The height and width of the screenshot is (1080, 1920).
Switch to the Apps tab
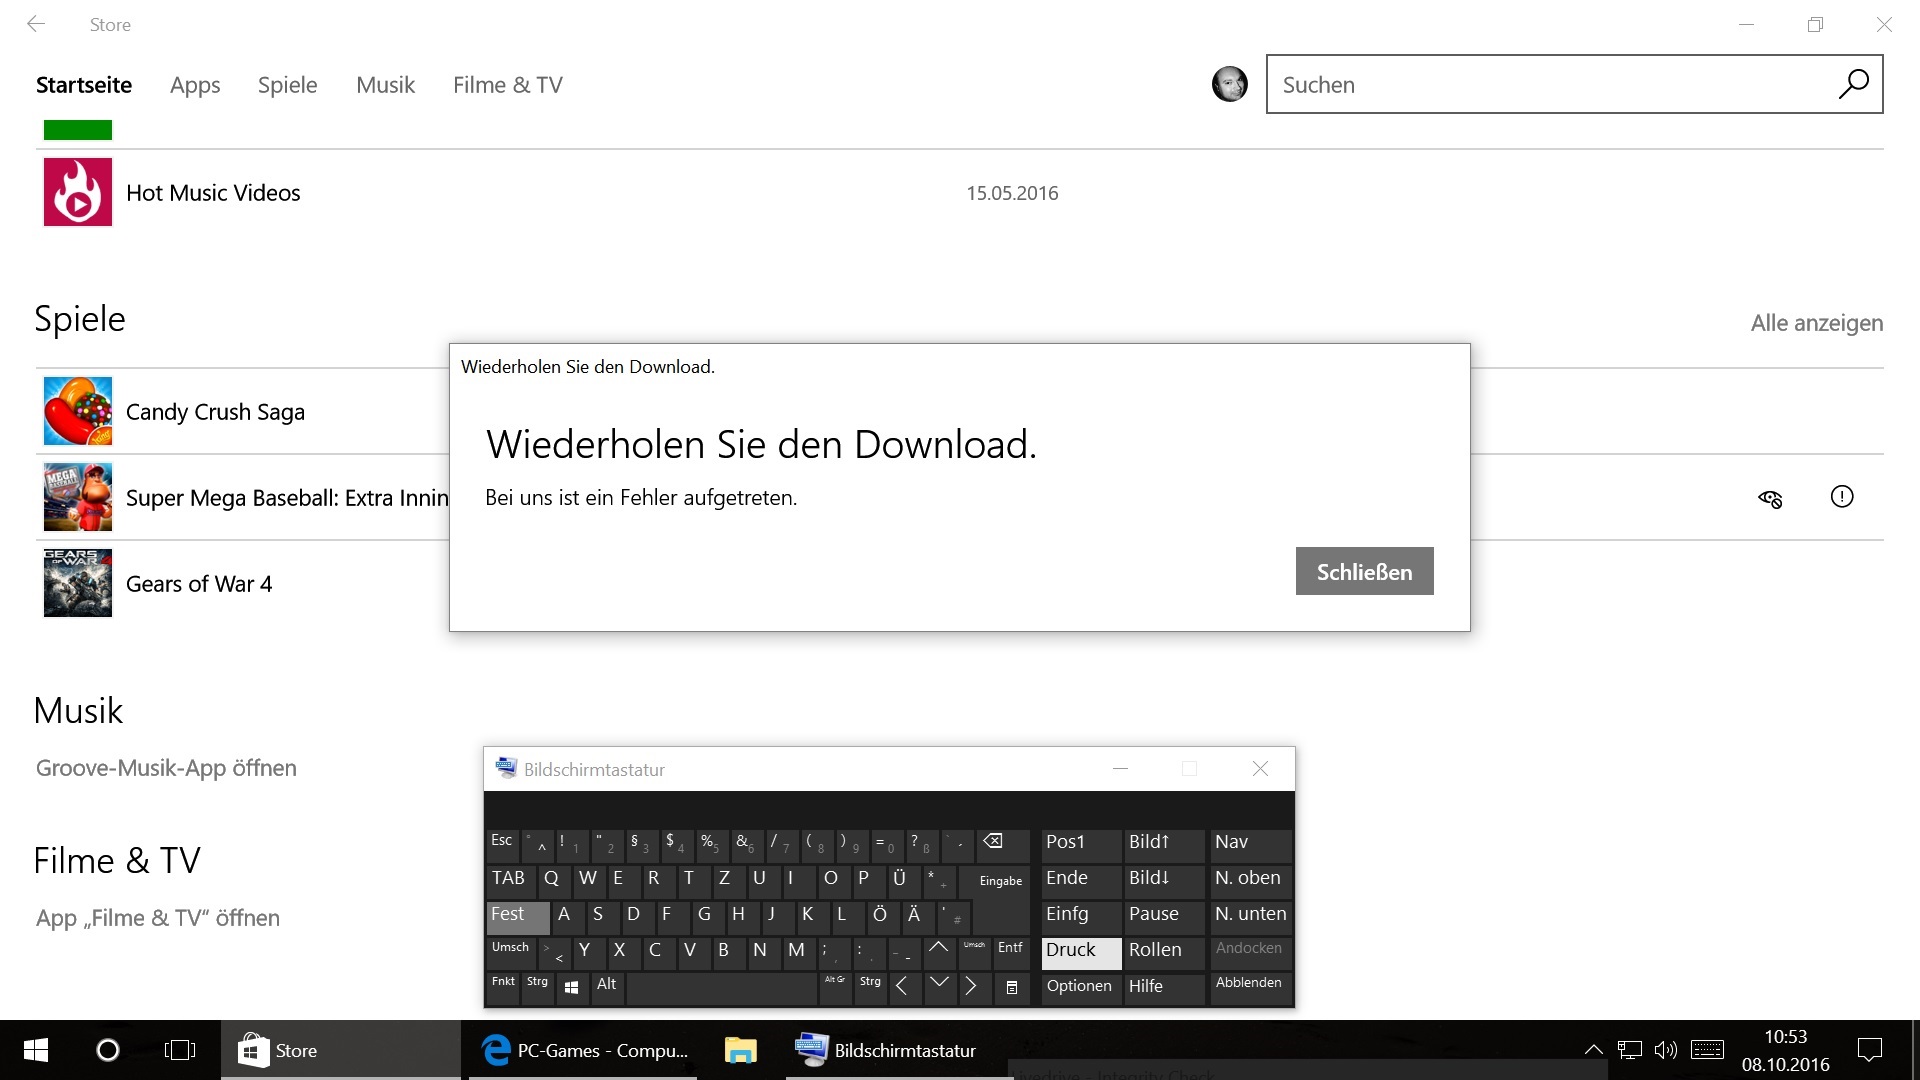pyautogui.click(x=195, y=85)
